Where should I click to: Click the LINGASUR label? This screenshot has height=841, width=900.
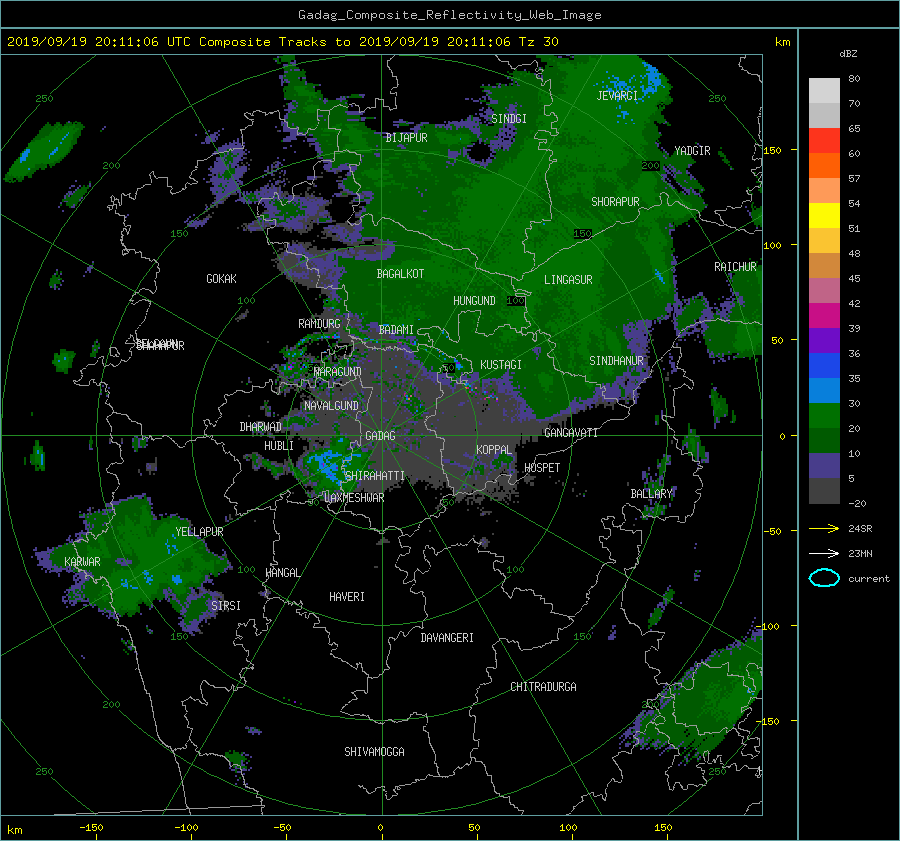[x=568, y=280]
